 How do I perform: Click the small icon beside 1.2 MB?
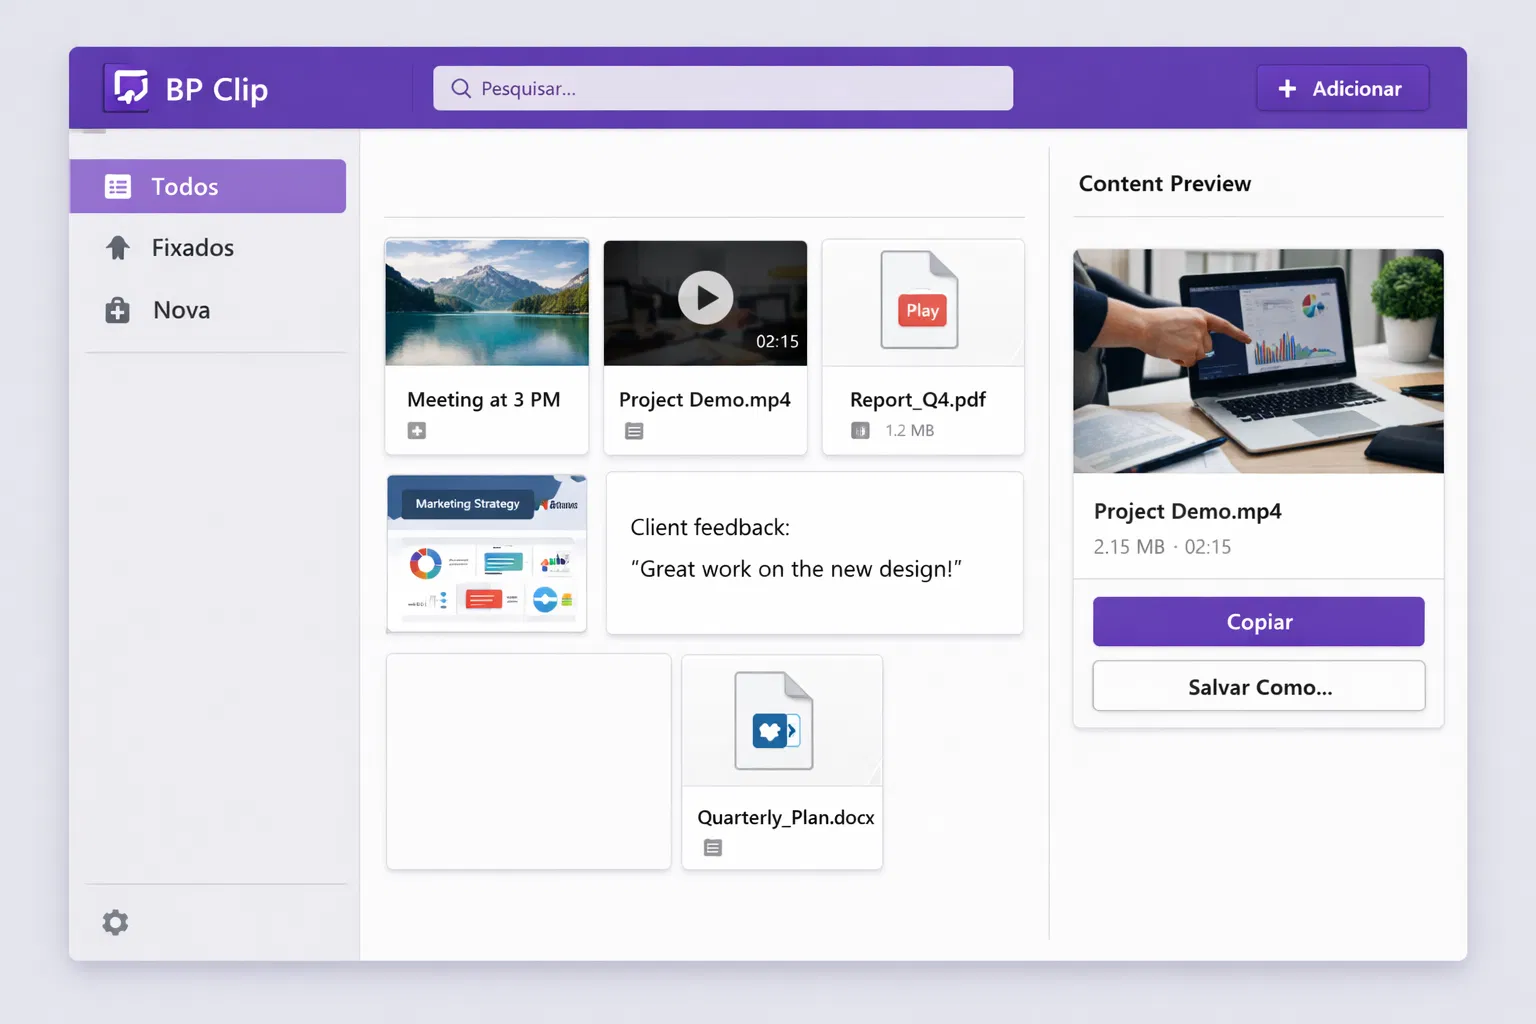tap(860, 431)
